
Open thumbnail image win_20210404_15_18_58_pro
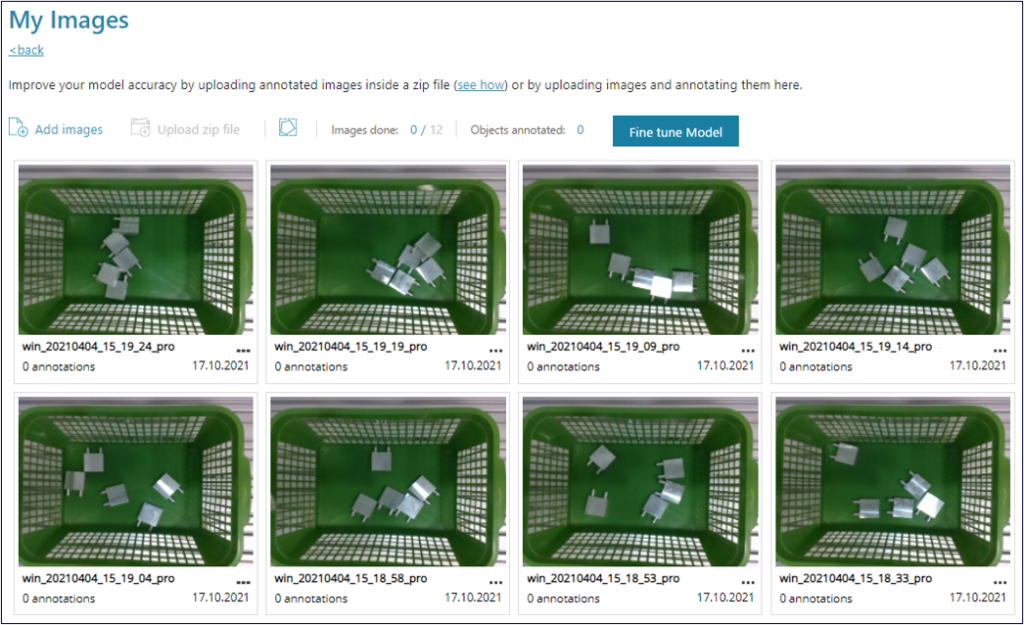point(388,481)
